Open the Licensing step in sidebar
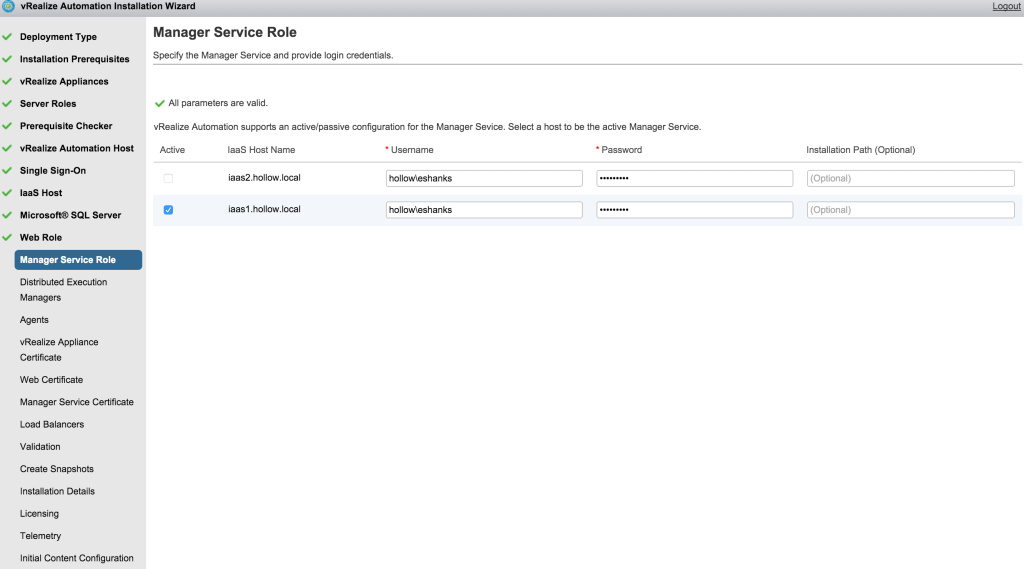 tap(39, 514)
